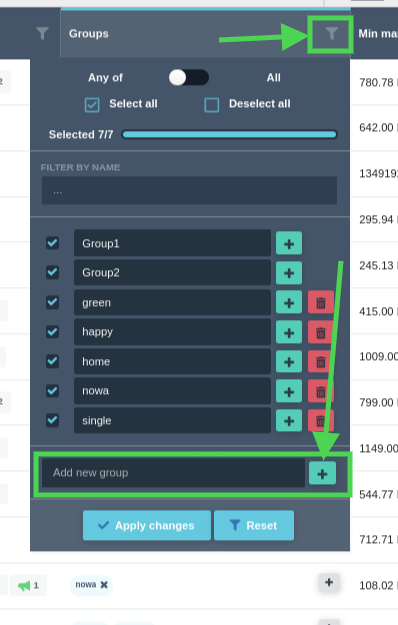Click the plus icon next to Group2
Image resolution: width=398 pixels, height=625 pixels.
pyautogui.click(x=289, y=273)
